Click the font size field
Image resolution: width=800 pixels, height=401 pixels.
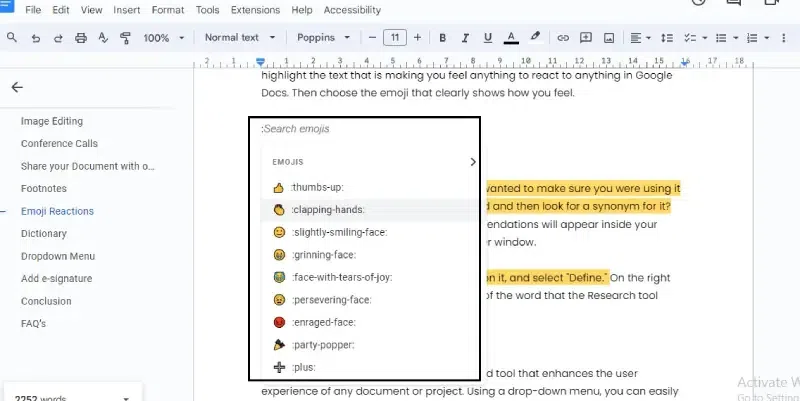click(x=394, y=37)
